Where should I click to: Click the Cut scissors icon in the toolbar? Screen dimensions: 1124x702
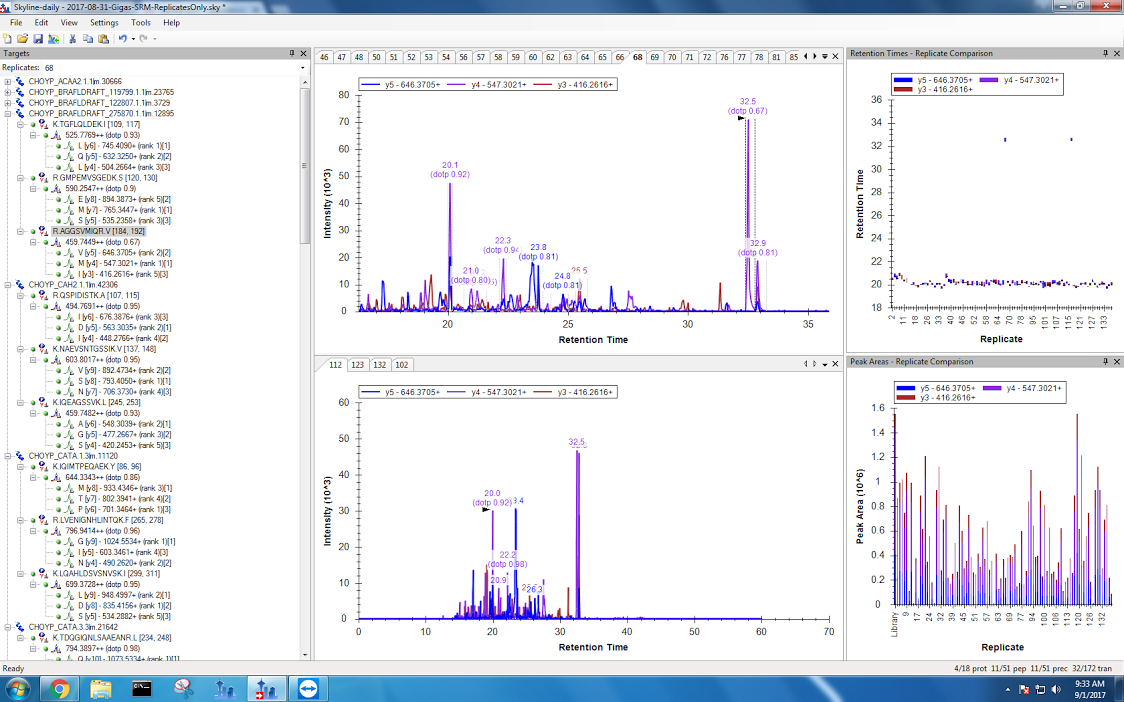point(72,38)
